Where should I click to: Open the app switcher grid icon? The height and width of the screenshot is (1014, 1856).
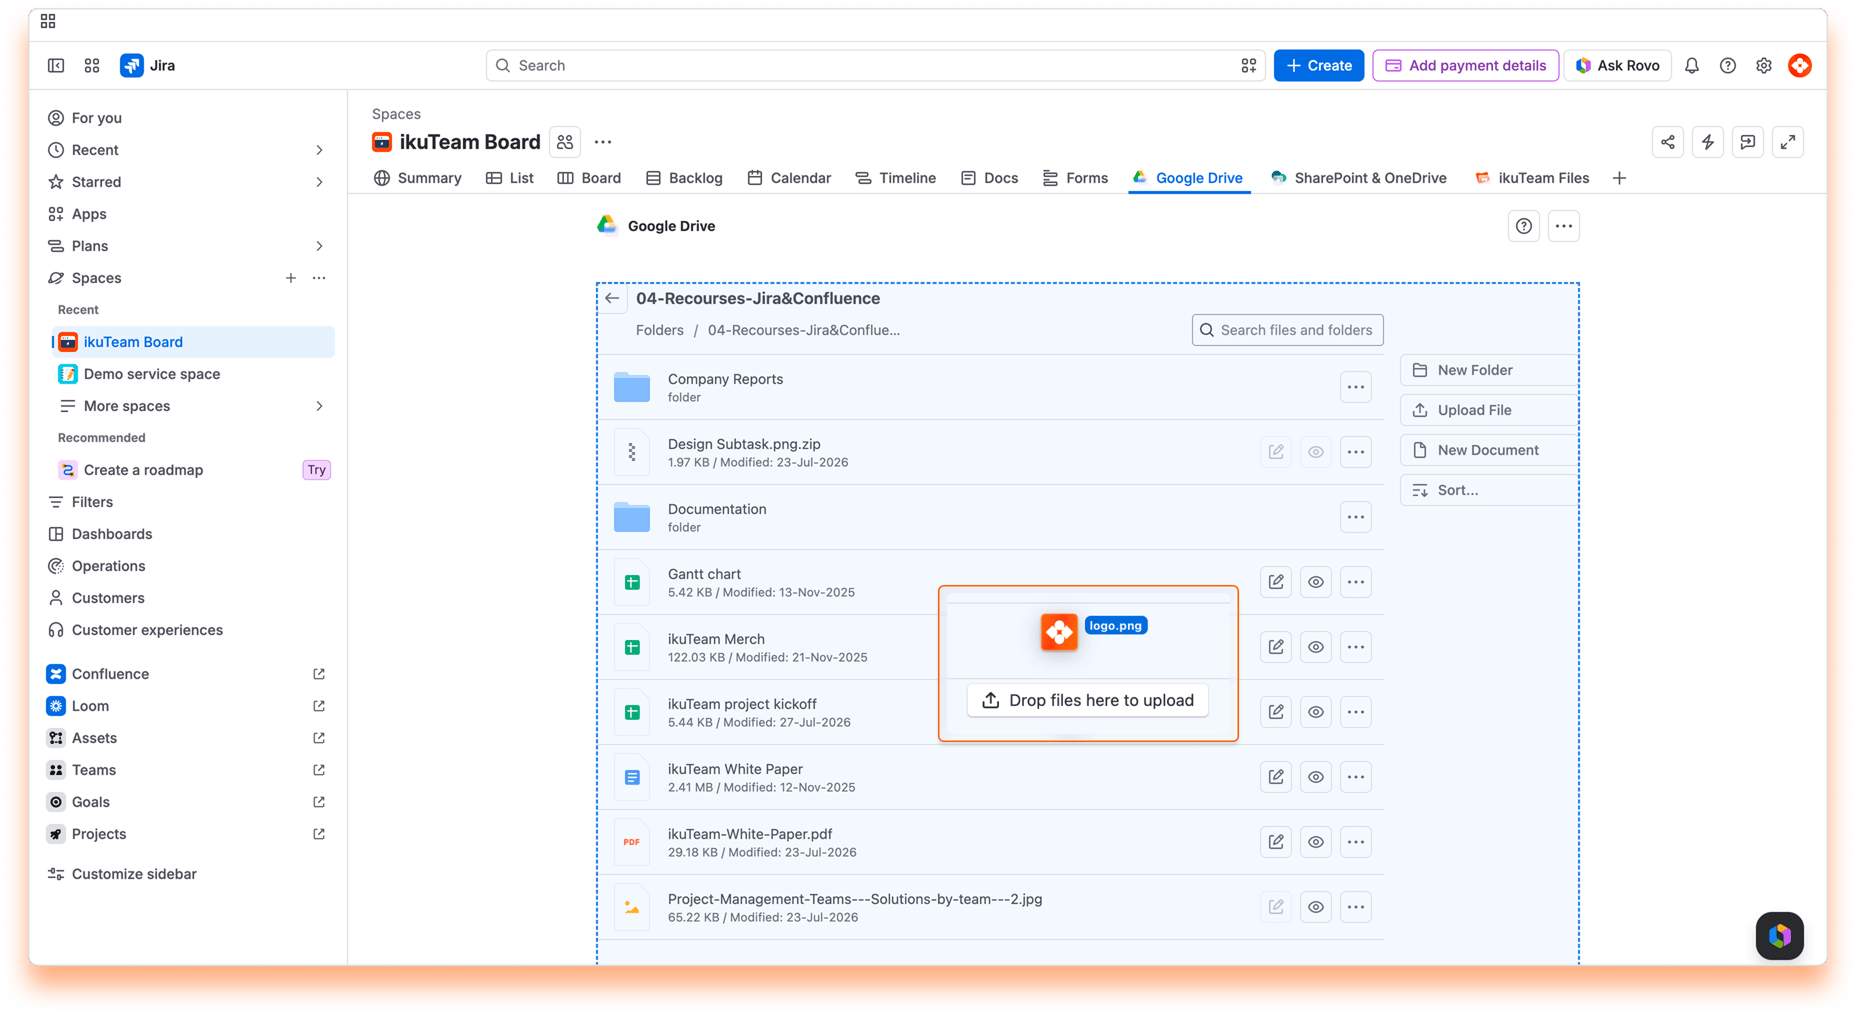92,66
